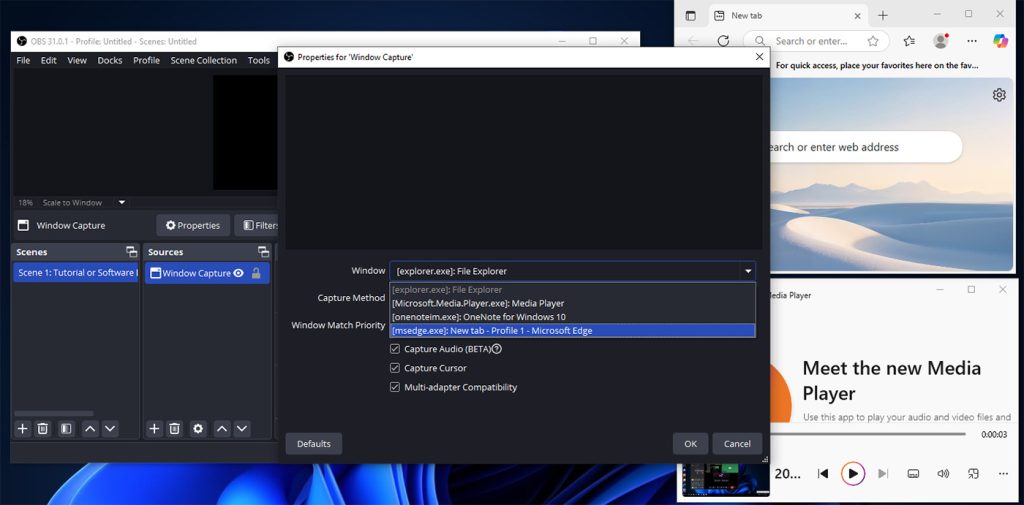1024x505 pixels.
Task: Remove selected source with Sources trash icon
Action: coord(174,429)
